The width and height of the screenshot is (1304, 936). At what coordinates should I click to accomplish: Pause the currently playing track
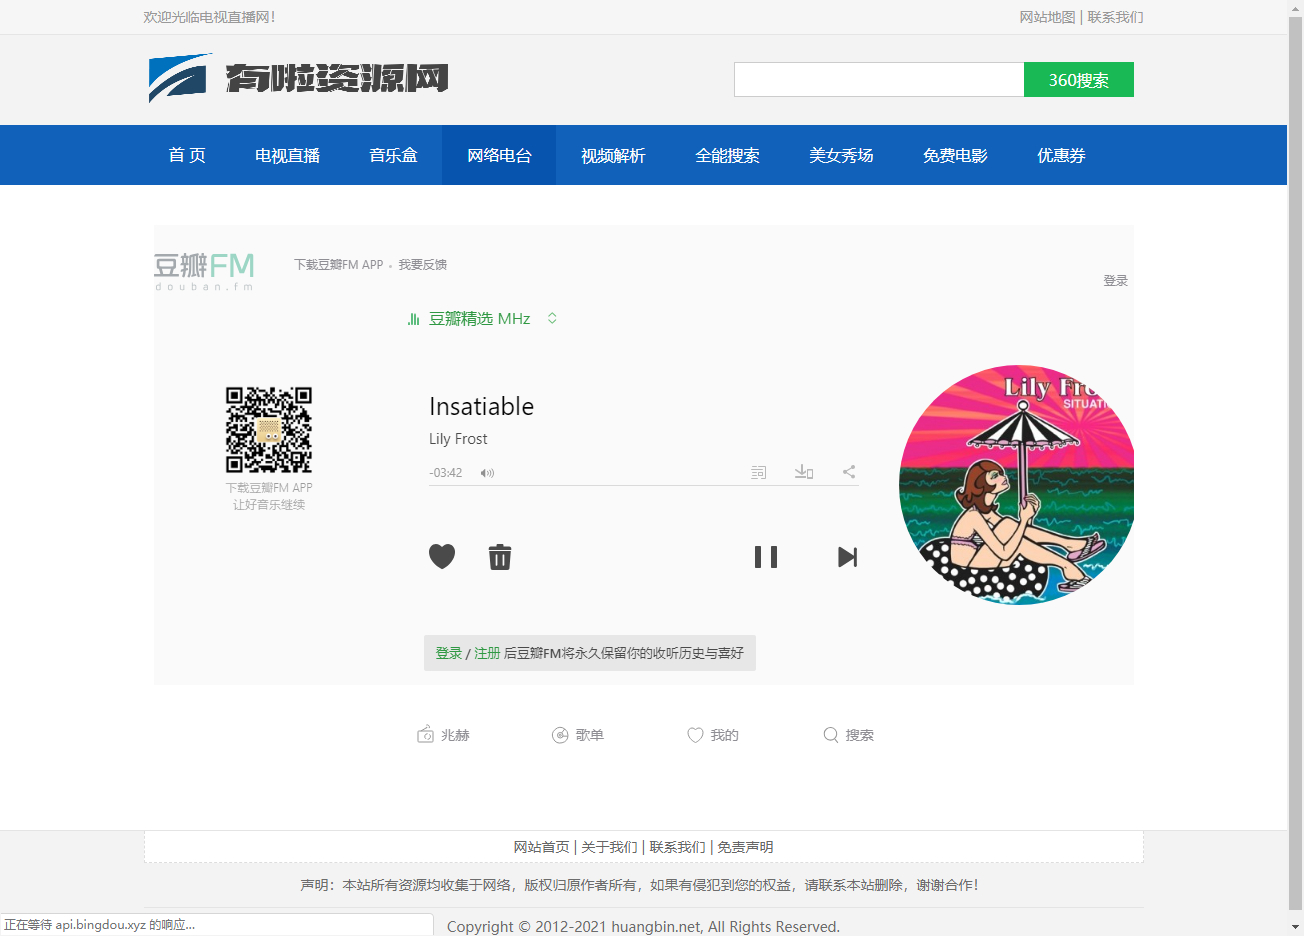pos(766,557)
